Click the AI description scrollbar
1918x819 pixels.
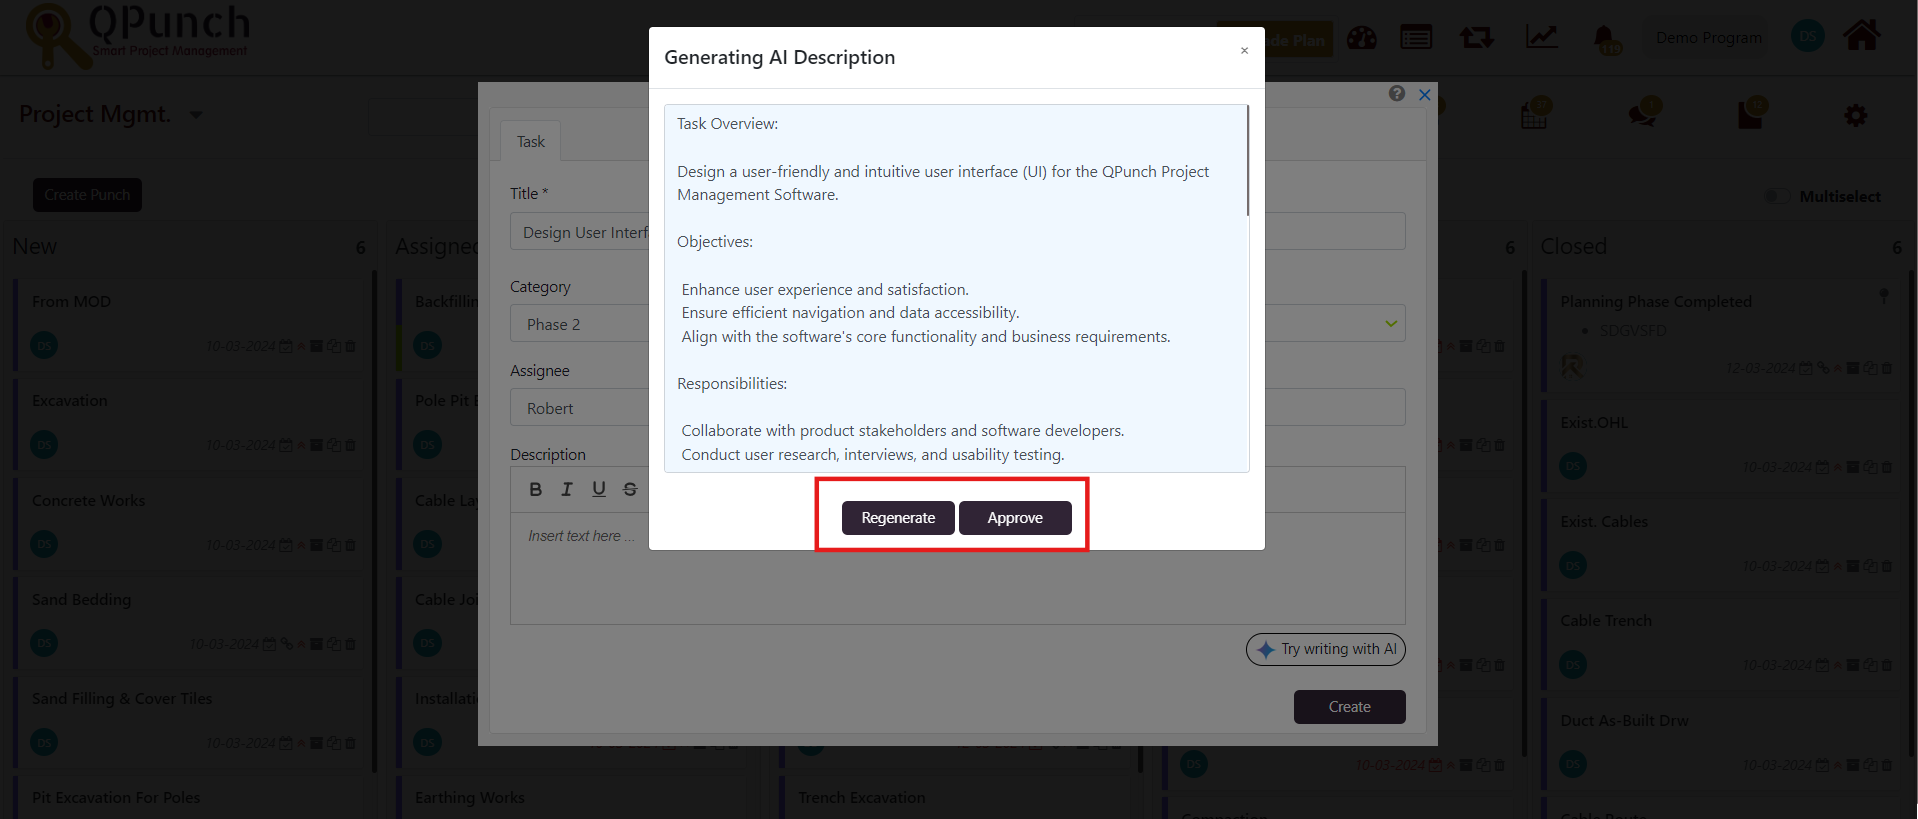(1247, 162)
